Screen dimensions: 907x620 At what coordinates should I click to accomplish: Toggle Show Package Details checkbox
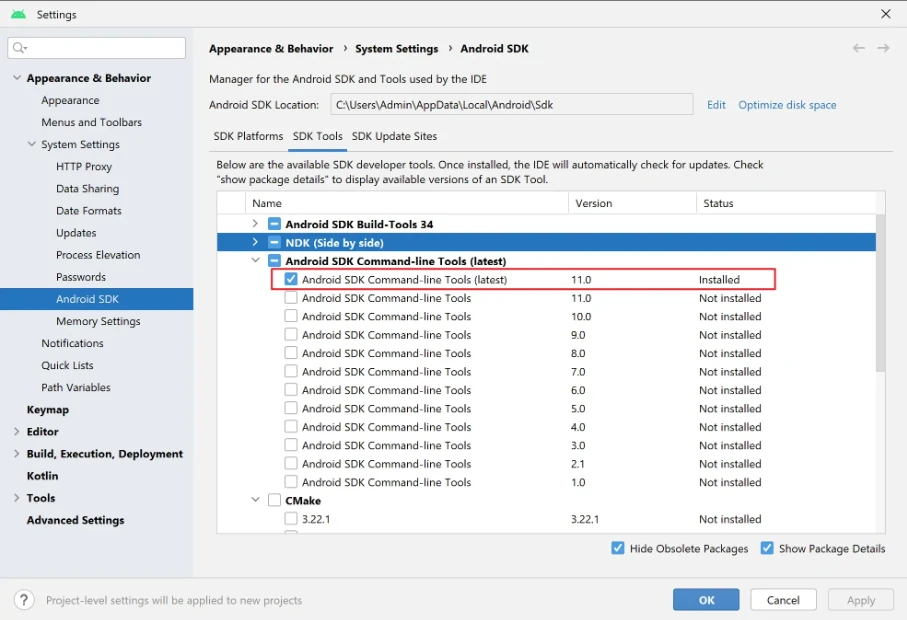[x=767, y=548]
